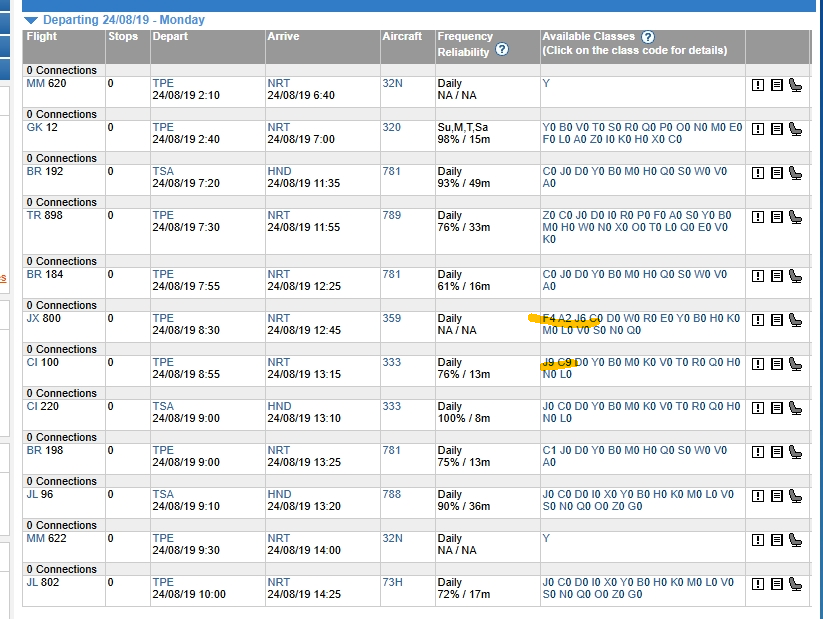This screenshot has width=823, height=619.
Task: Open details list icon for GK 12
Action: pyautogui.click(x=777, y=129)
